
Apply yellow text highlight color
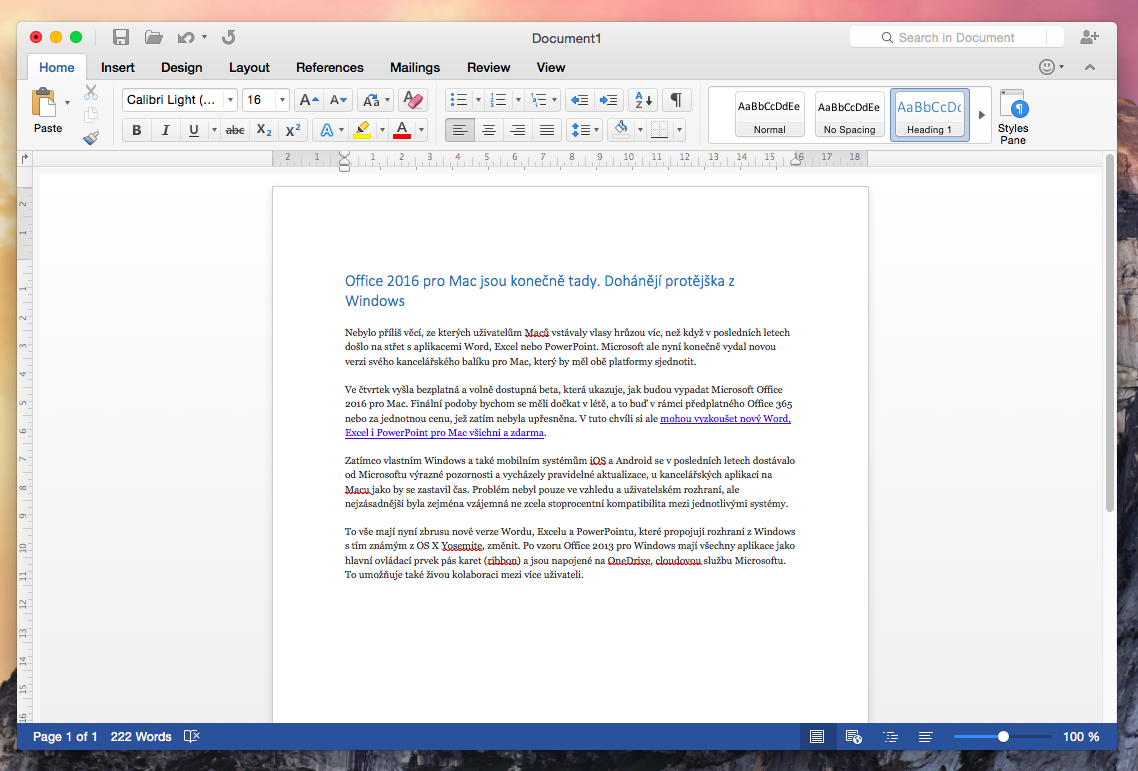click(x=361, y=130)
